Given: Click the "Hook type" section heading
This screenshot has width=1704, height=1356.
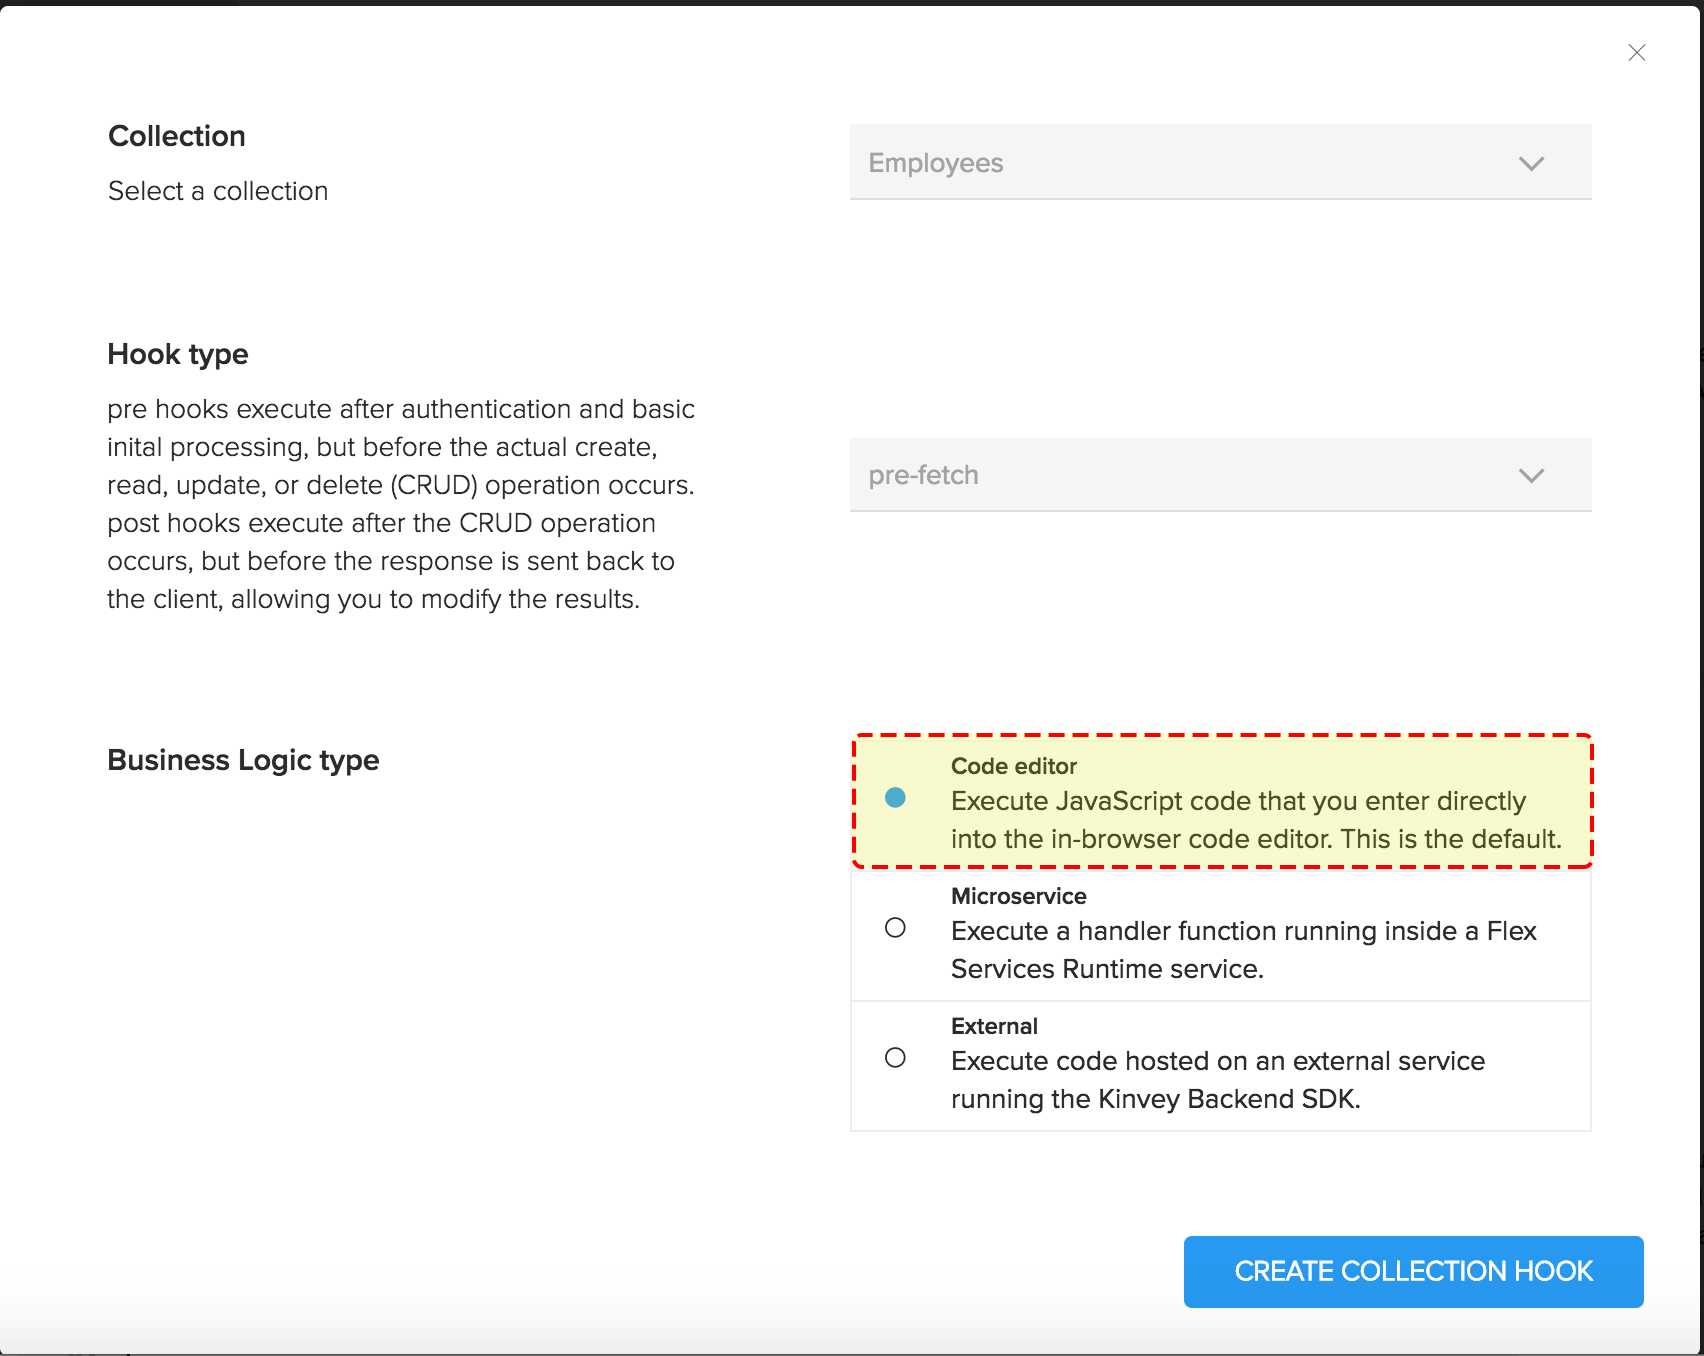Looking at the screenshot, I should (178, 354).
